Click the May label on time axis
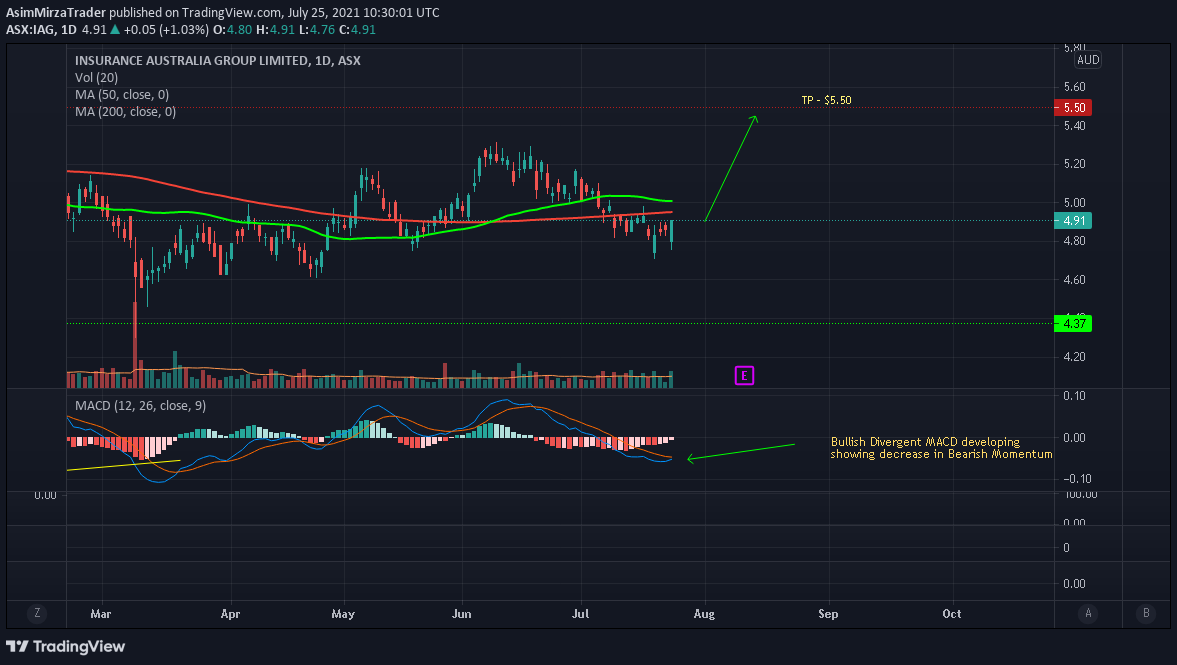 (343, 614)
